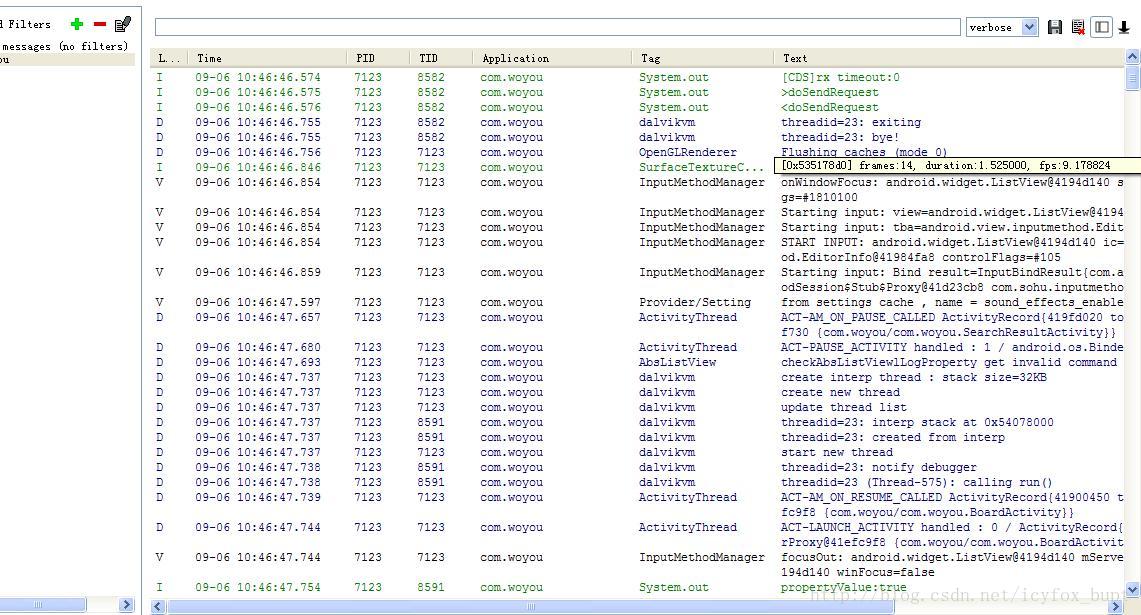The width and height of the screenshot is (1141, 615).
Task: Click the Provider/Setting tag
Action: [x=695, y=302]
